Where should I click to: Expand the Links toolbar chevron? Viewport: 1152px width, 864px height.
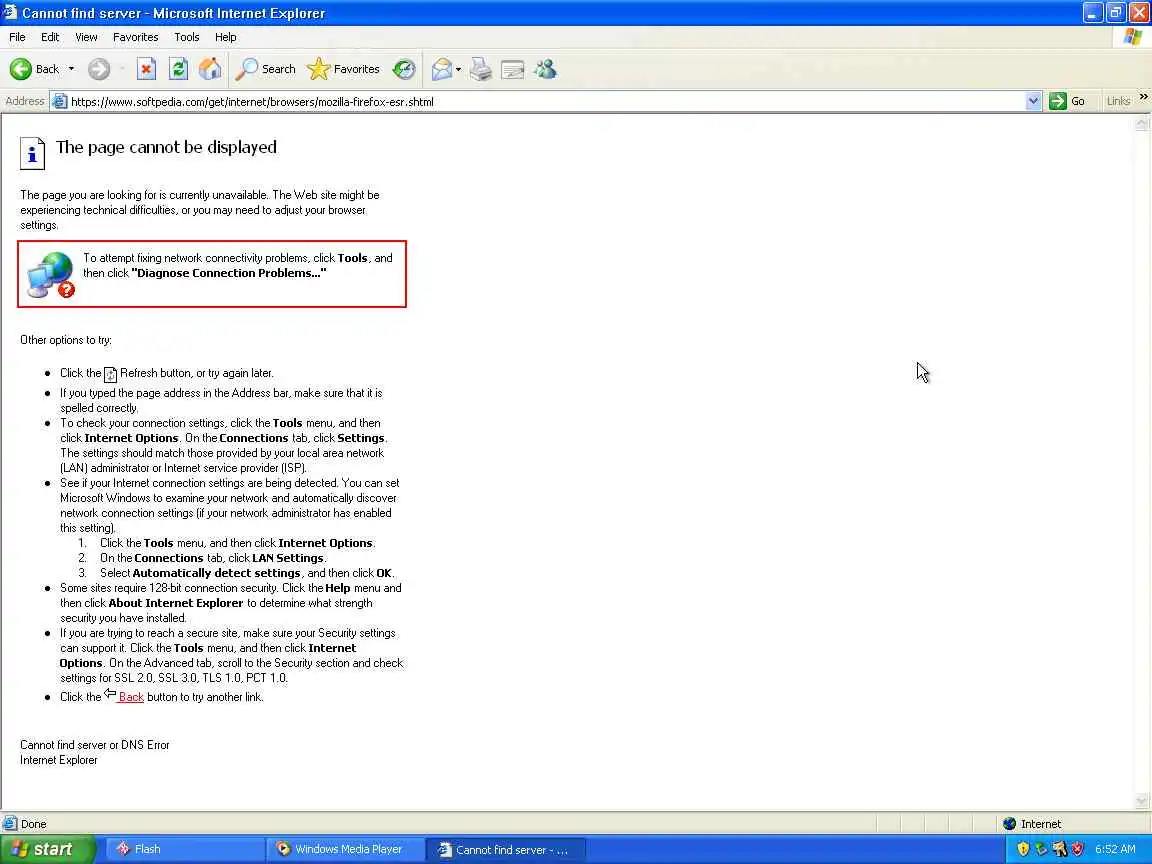(1143, 96)
